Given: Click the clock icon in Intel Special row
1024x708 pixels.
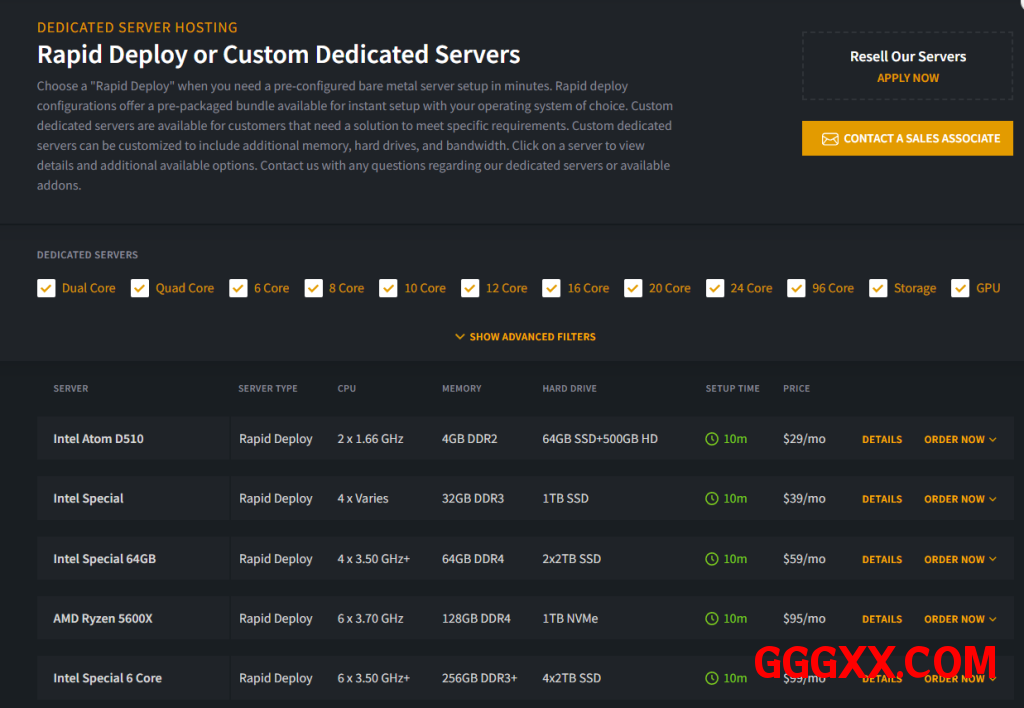Looking at the screenshot, I should click(x=712, y=499).
